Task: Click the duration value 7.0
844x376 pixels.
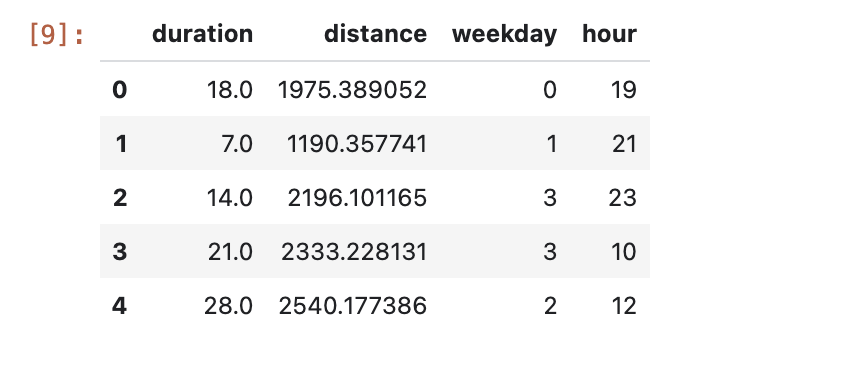Action: coord(237,144)
